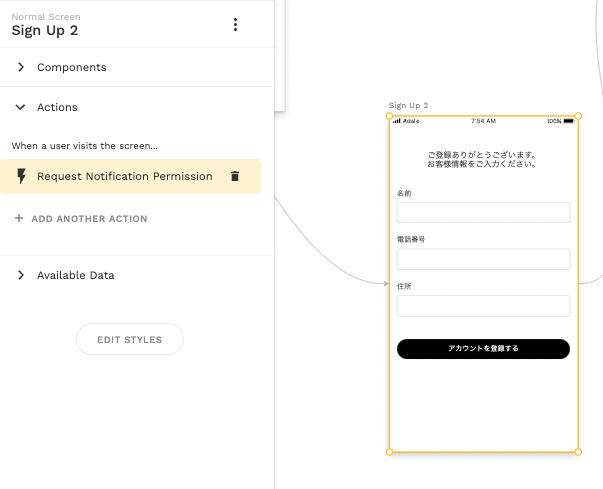Select the greeting text at top of phone screen
This screenshot has height=489, width=603.
483,159
